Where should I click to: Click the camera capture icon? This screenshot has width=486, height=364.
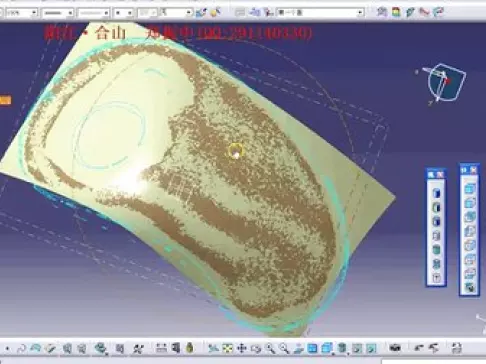pos(395,348)
